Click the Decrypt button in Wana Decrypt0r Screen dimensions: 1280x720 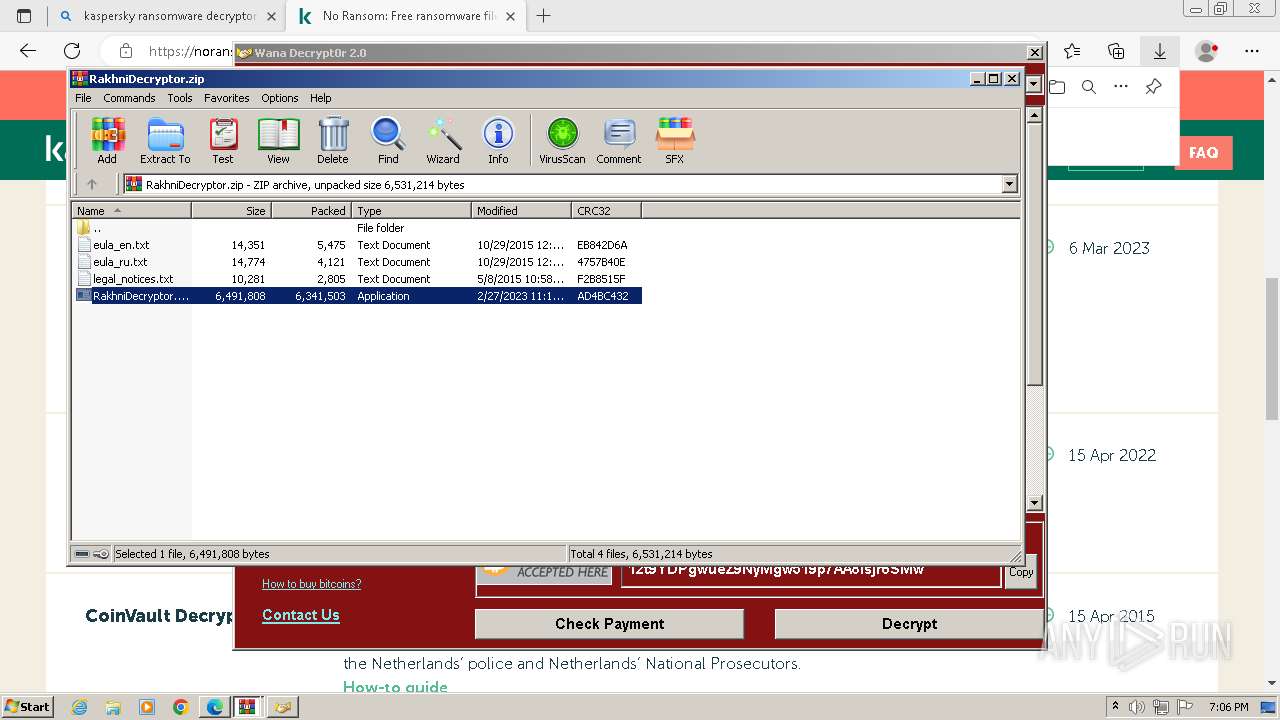pyautogui.click(x=909, y=624)
